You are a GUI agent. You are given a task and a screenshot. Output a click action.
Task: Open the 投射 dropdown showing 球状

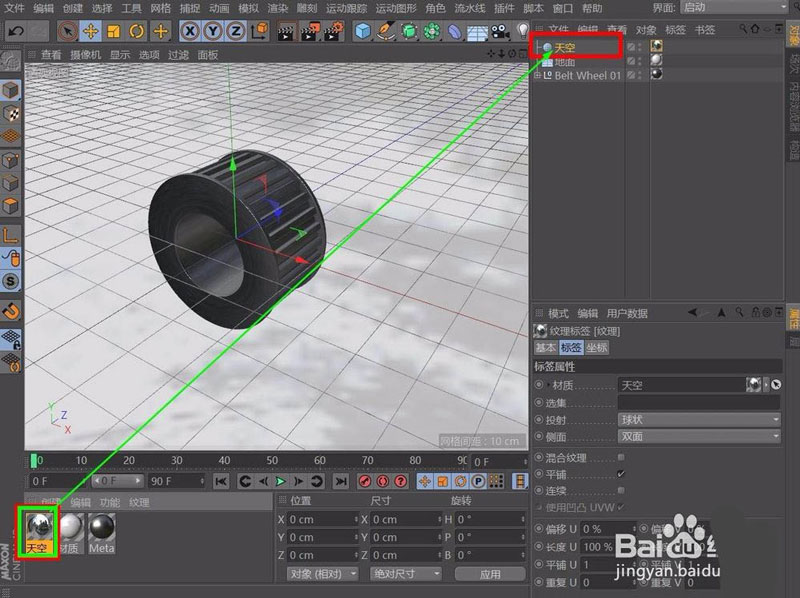point(698,420)
